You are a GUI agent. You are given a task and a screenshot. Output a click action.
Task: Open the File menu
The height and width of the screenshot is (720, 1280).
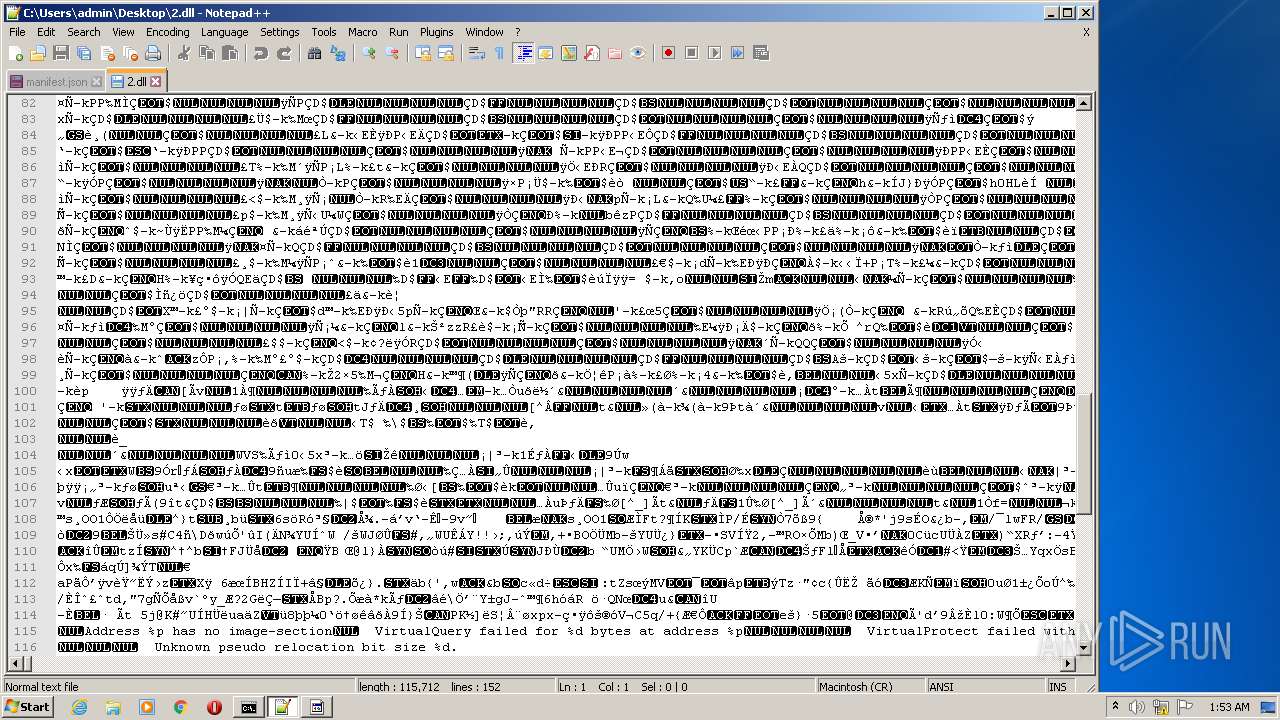pos(17,32)
